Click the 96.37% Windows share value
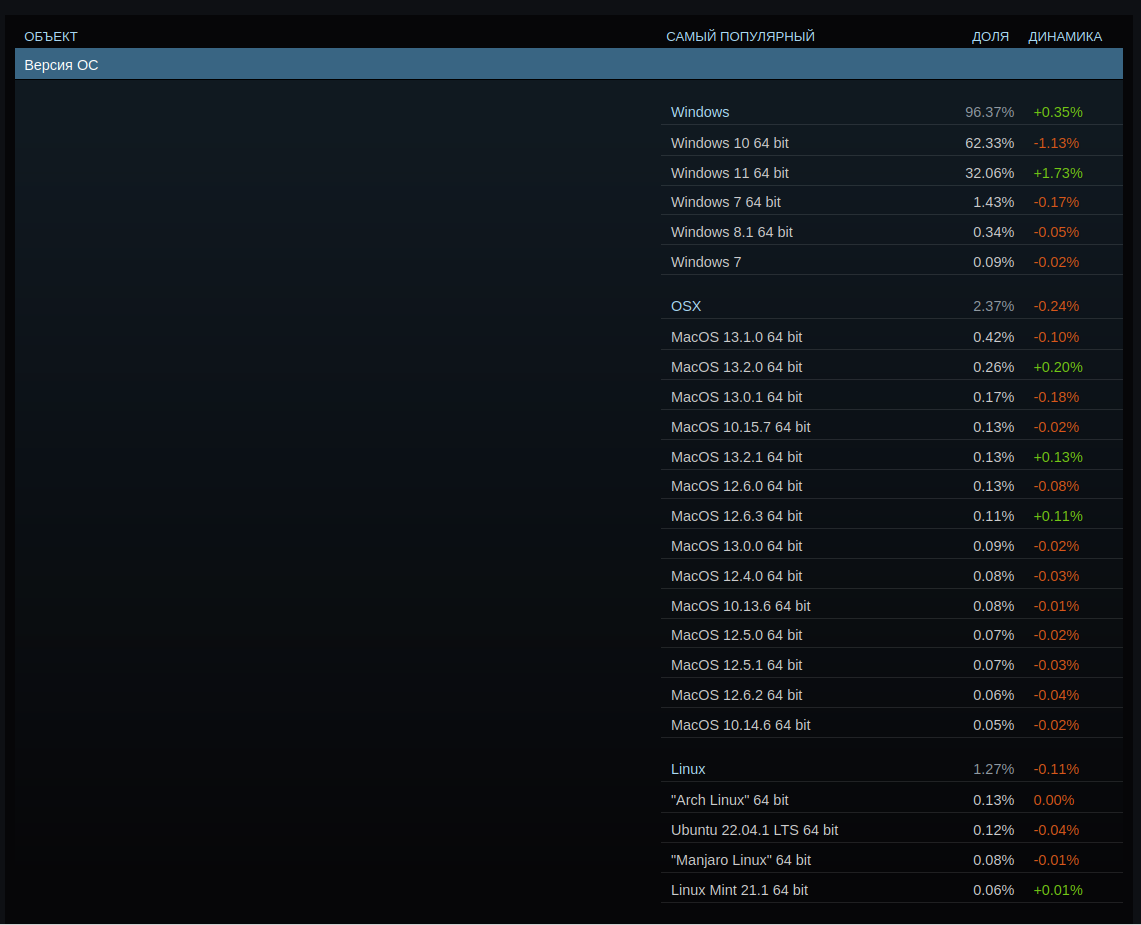1141x925 pixels. pos(989,112)
